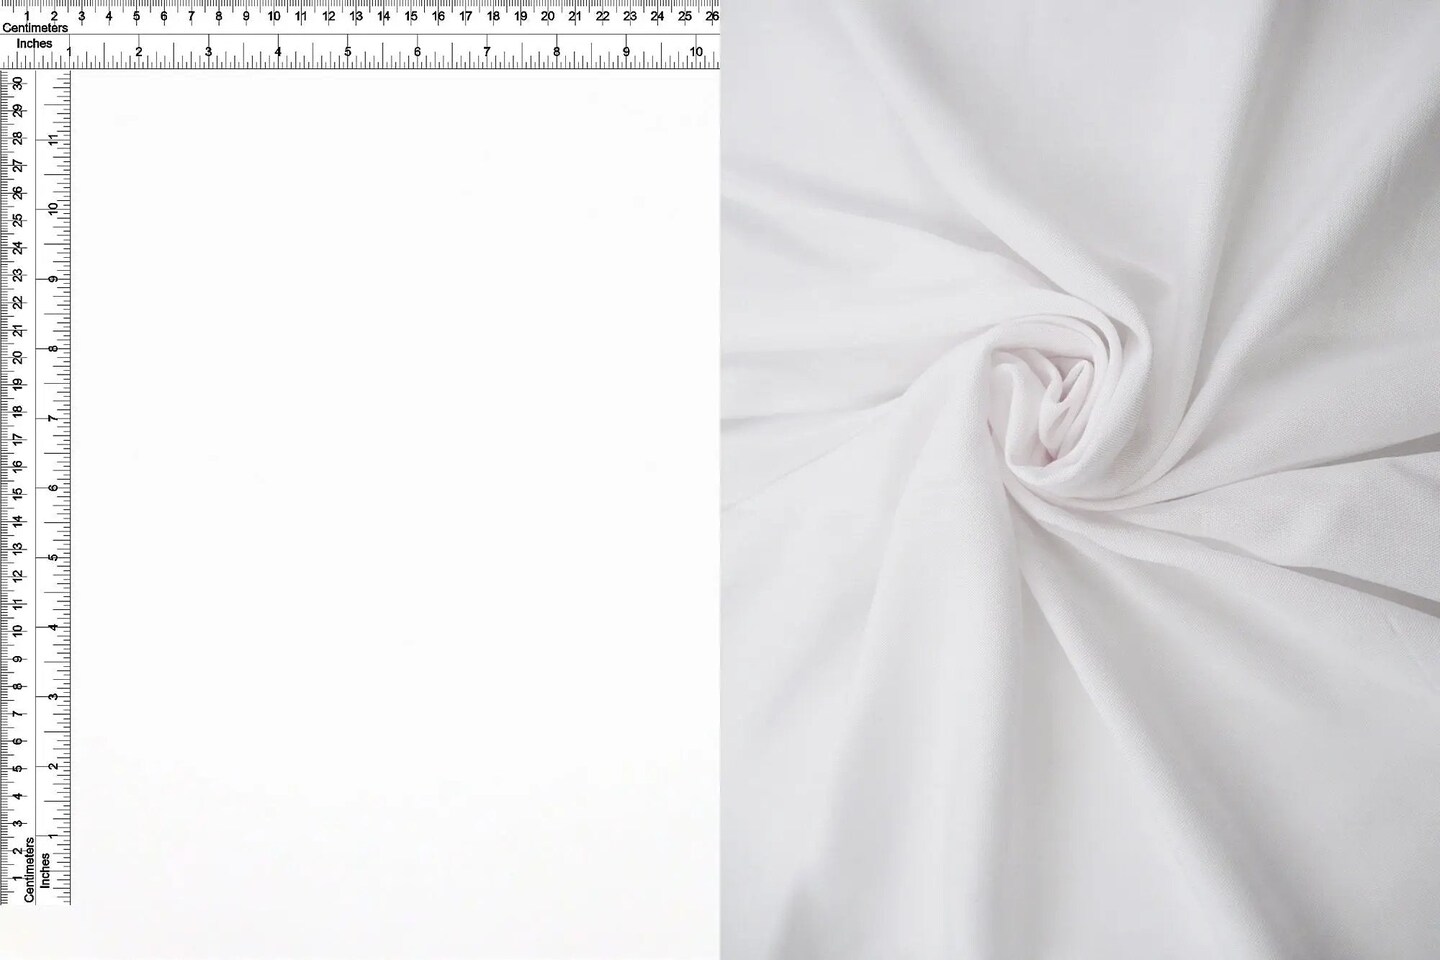Click the 20 centimeter mark on left ruler
This screenshot has height=960, width=1440.
coord(18,358)
